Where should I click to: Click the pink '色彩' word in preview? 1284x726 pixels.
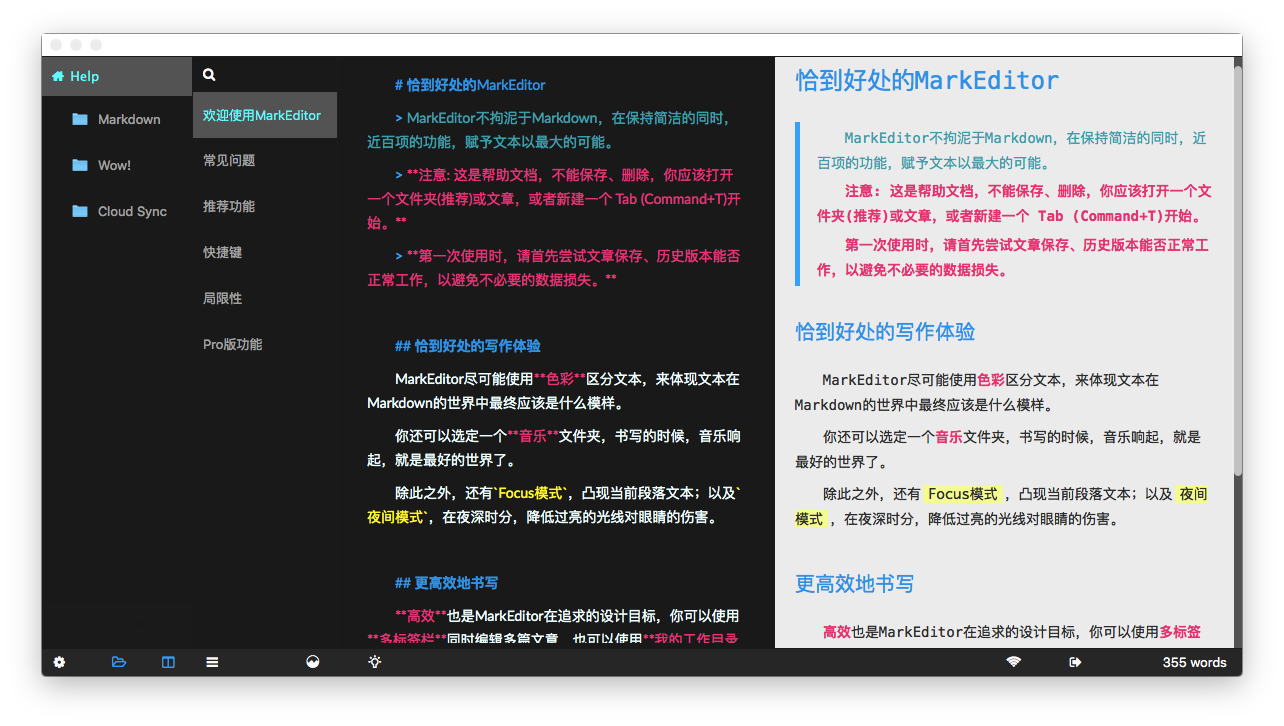[x=991, y=380]
